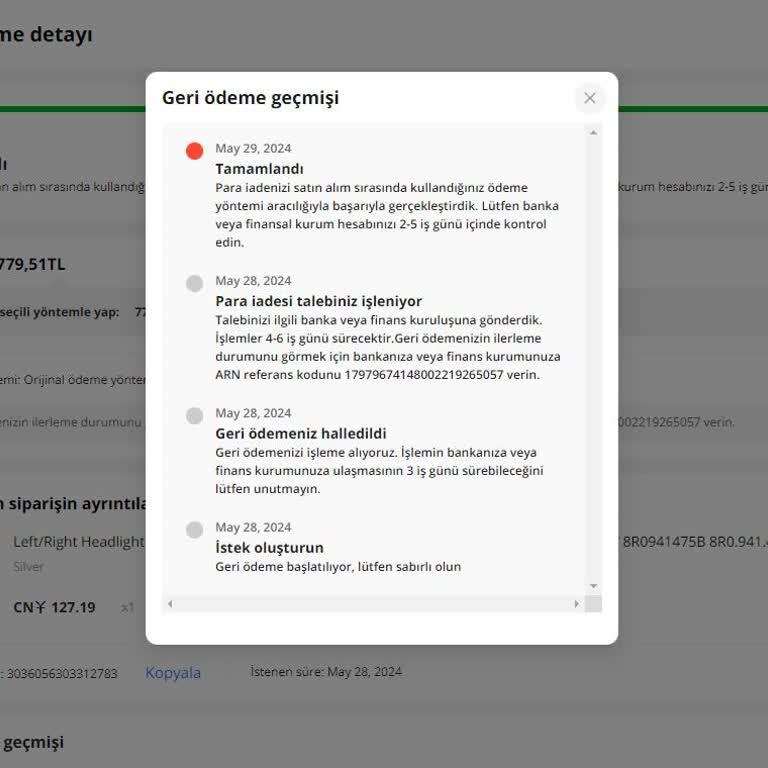Select the red Tamamlandı status dot
This screenshot has height=768, width=768.
194,151
